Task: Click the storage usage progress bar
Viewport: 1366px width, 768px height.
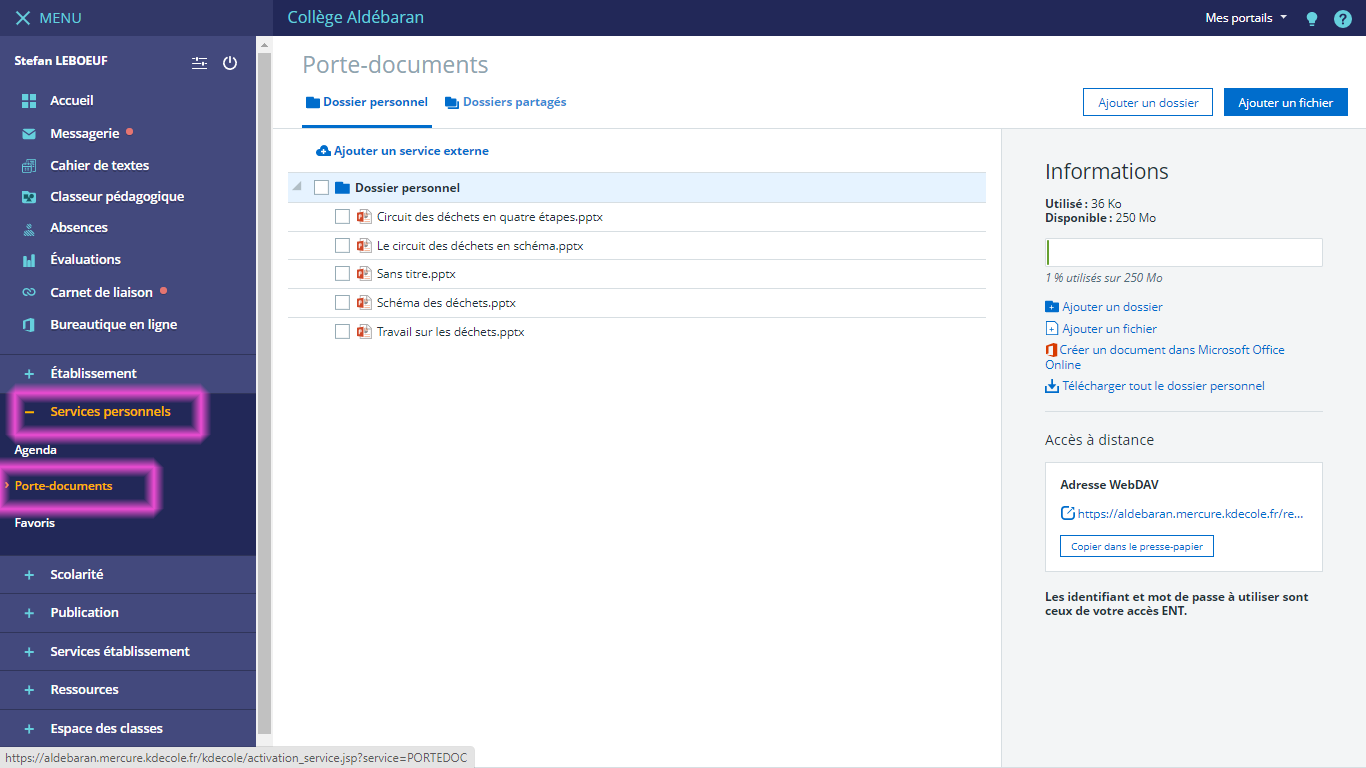Action: coord(1184,252)
